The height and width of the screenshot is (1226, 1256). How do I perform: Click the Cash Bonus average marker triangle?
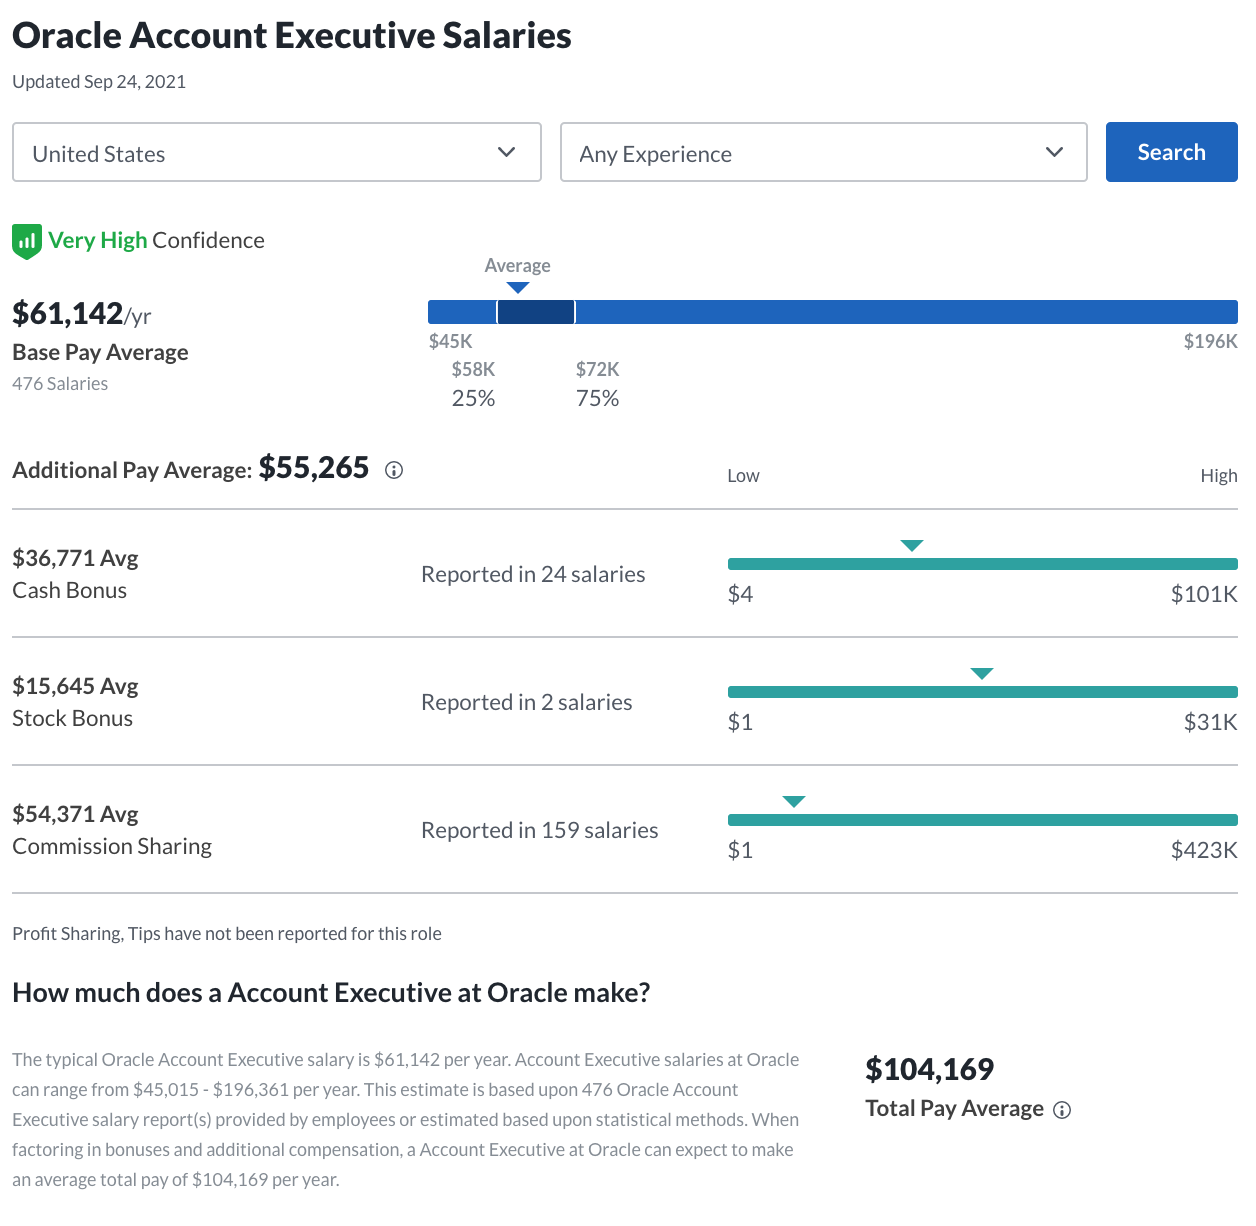click(x=912, y=546)
